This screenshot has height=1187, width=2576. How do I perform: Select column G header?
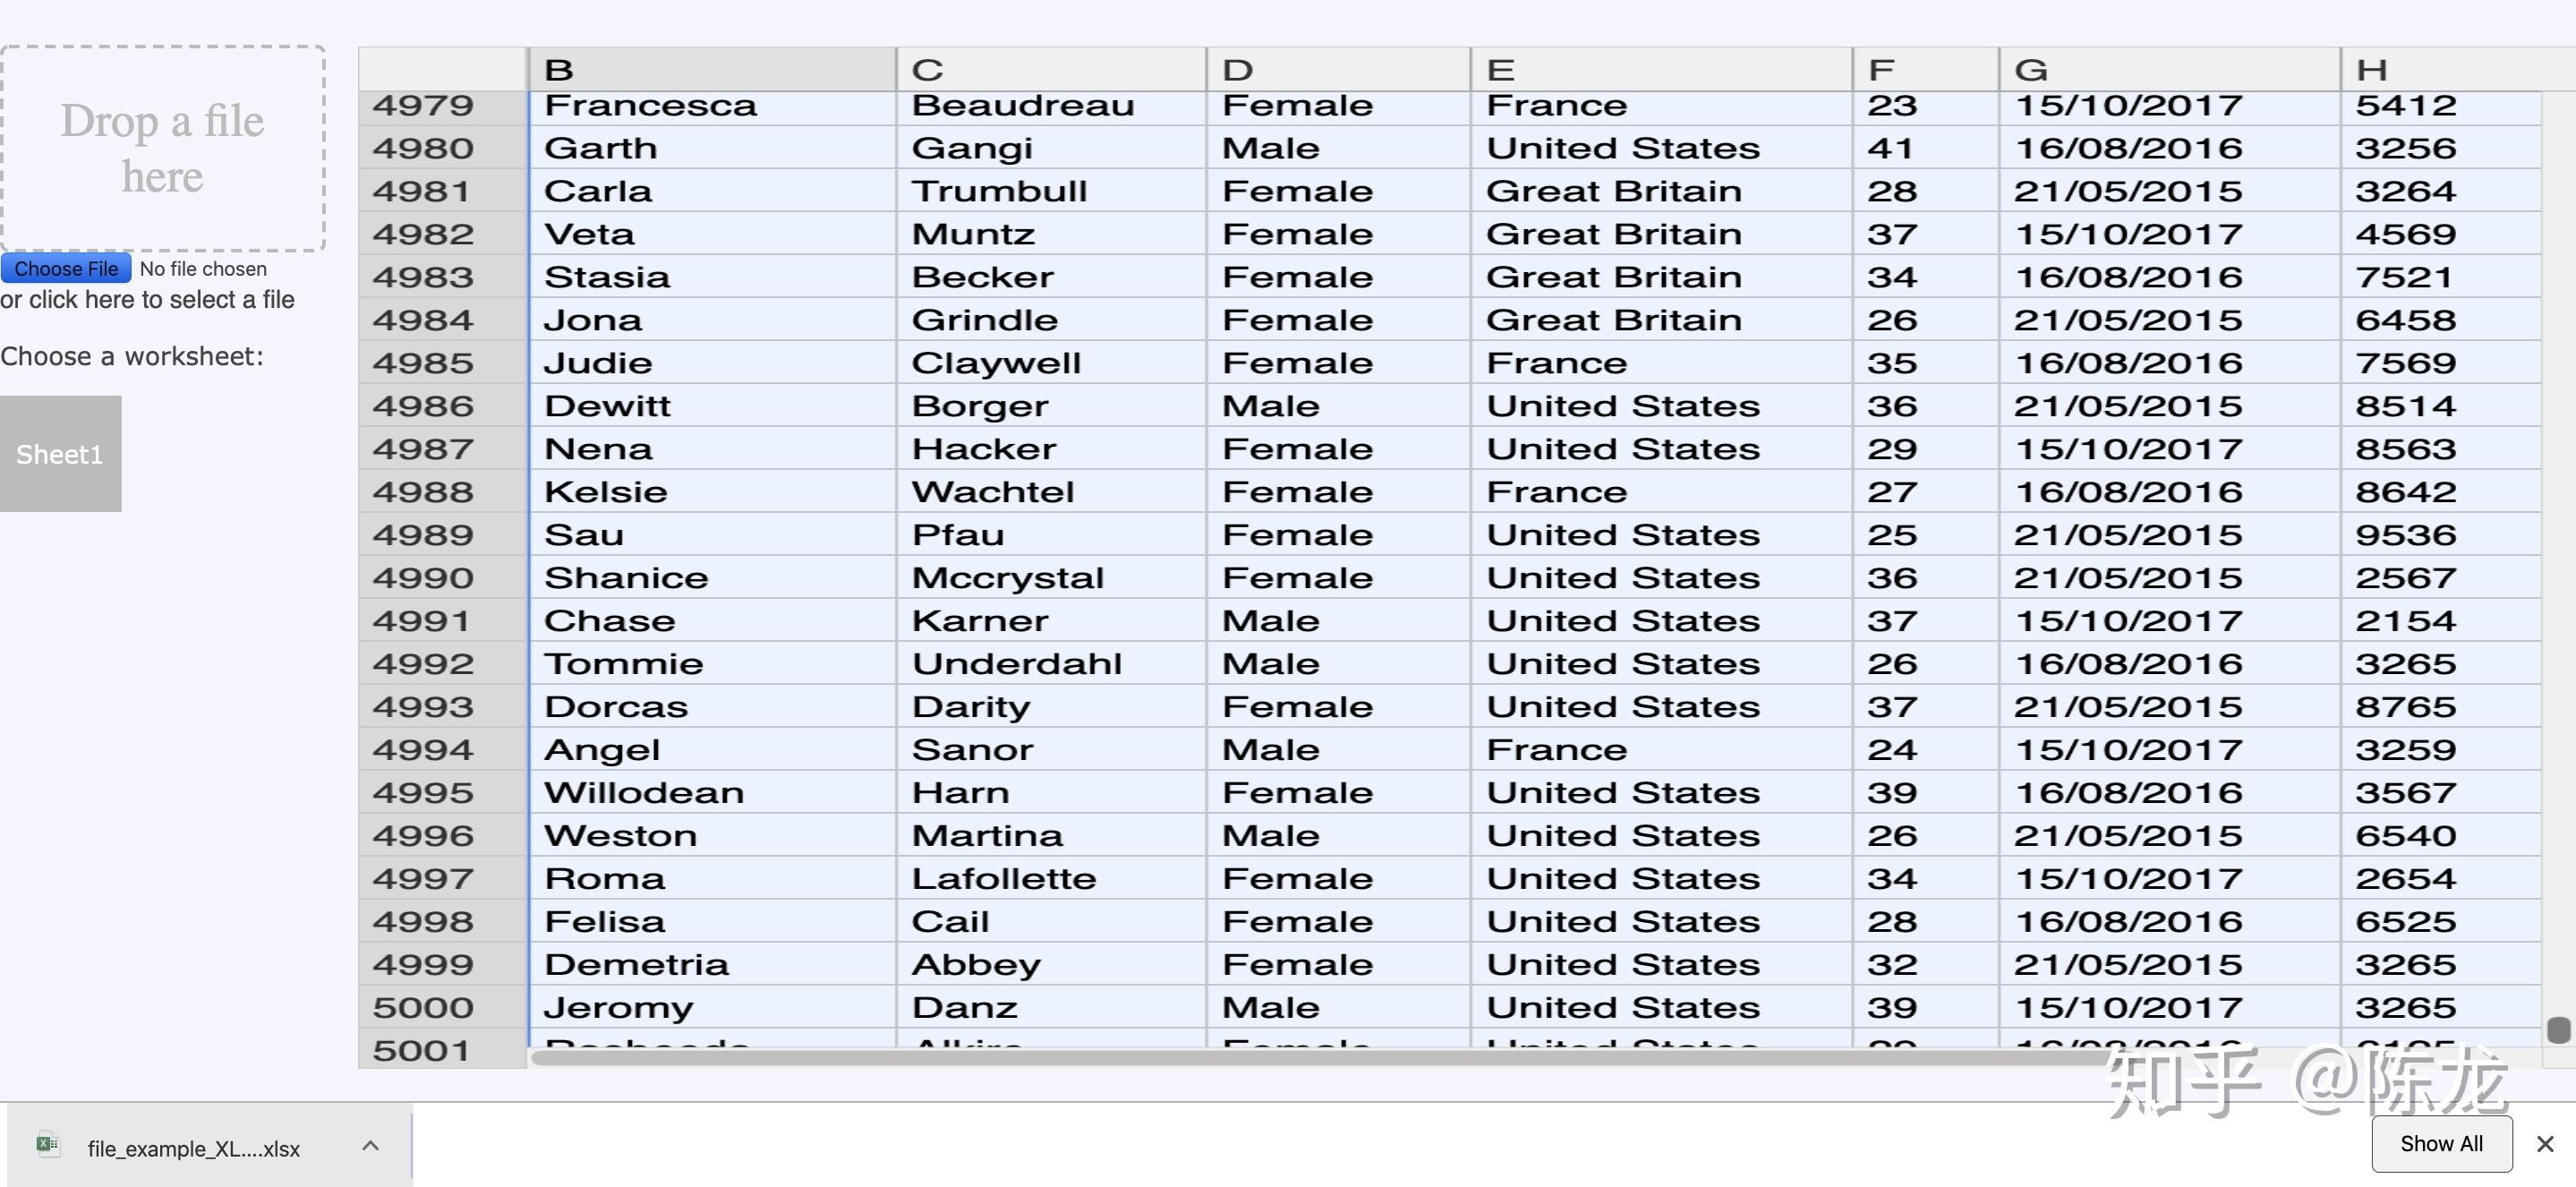pyautogui.click(x=2168, y=69)
